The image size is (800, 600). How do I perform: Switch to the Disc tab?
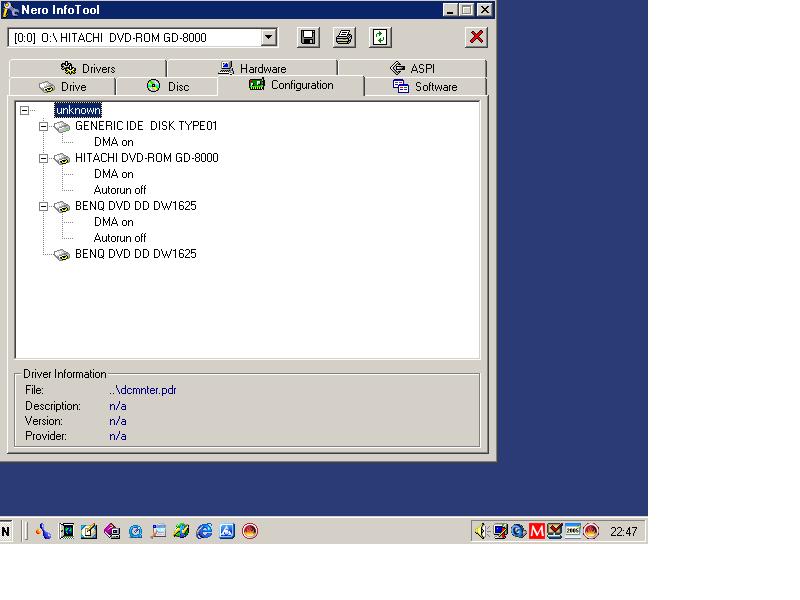pyautogui.click(x=167, y=87)
